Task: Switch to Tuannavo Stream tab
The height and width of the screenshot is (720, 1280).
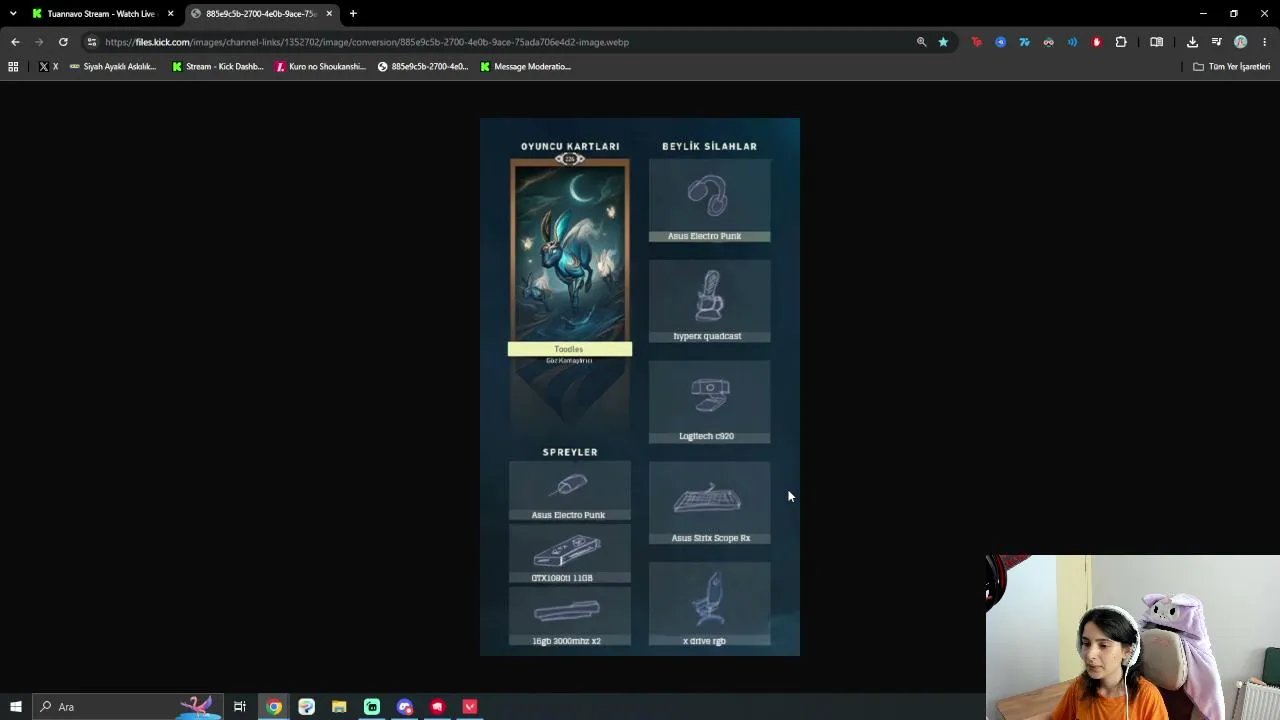Action: click(103, 14)
